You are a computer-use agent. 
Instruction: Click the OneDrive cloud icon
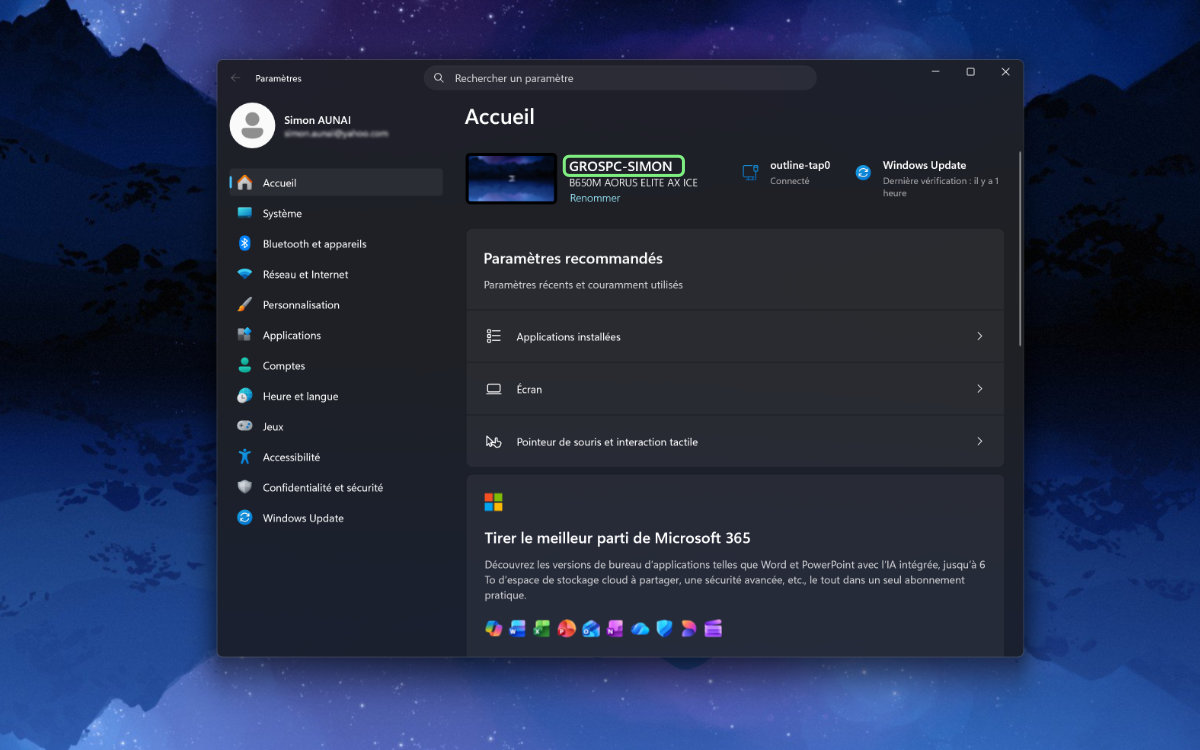640,628
